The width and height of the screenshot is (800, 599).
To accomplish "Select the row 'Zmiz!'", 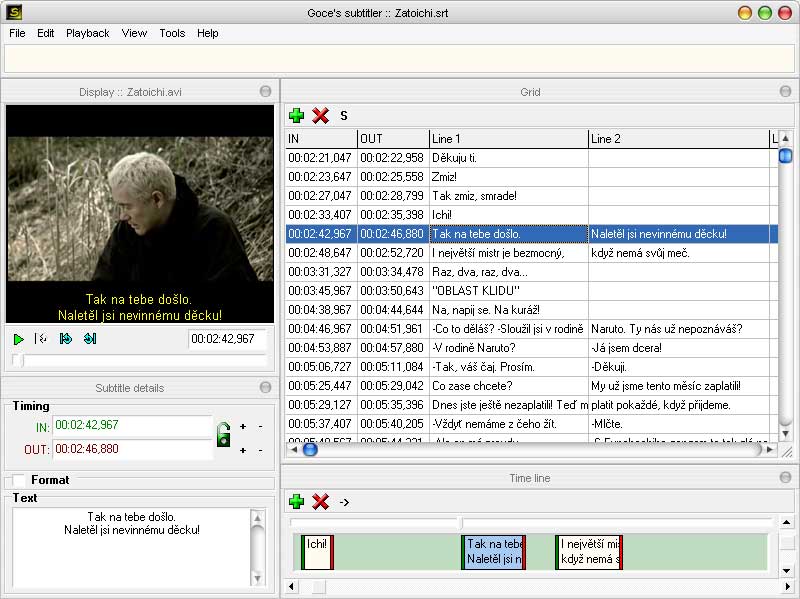I will (x=532, y=177).
